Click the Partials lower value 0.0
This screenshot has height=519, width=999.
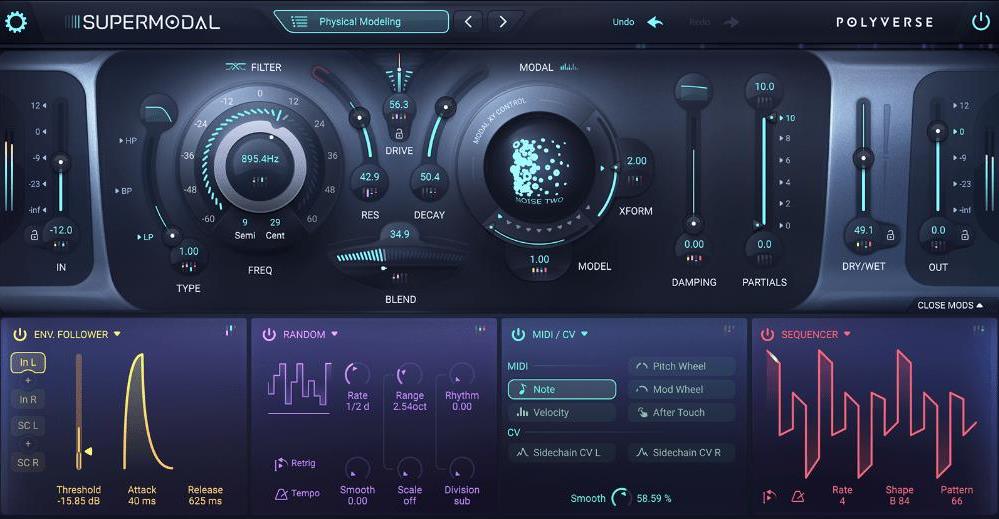coord(765,245)
